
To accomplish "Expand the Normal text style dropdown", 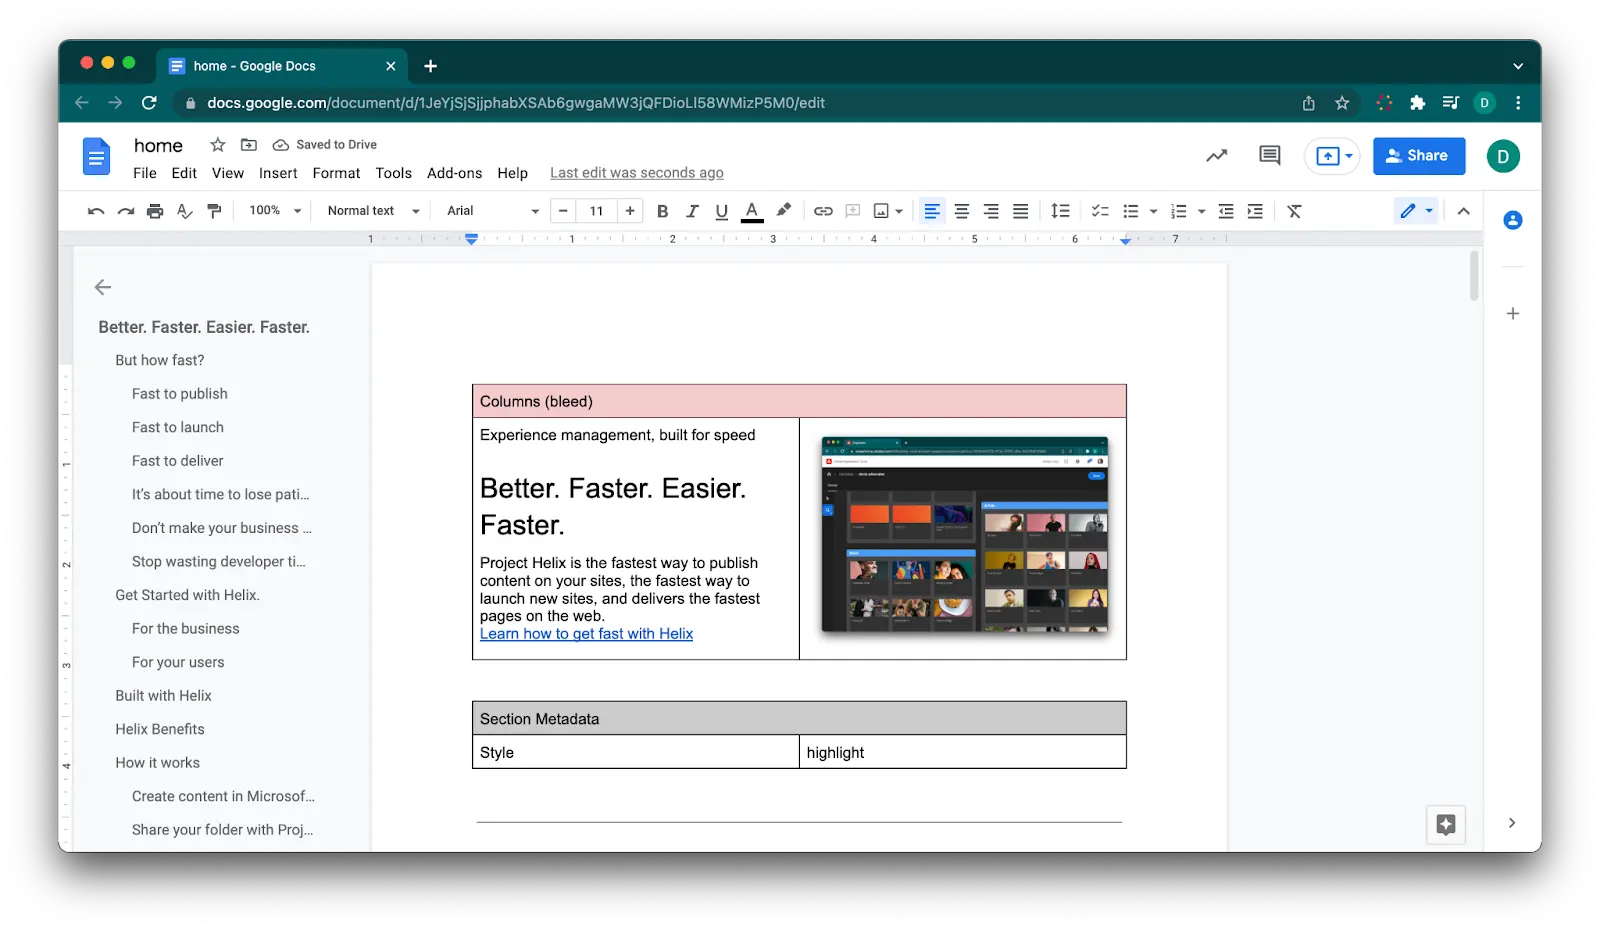I will (x=373, y=211).
